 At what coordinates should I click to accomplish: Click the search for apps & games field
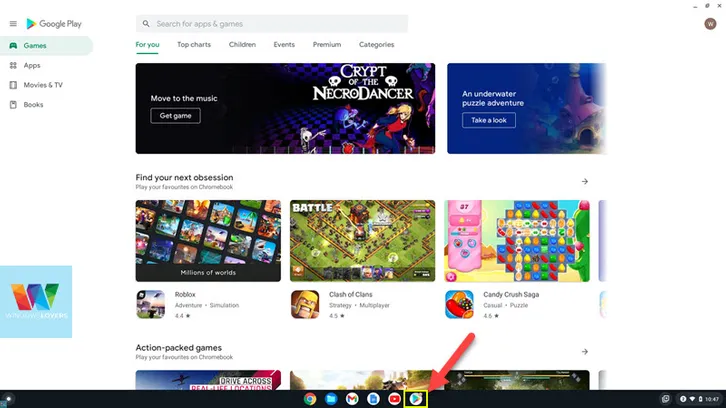[x=272, y=23]
